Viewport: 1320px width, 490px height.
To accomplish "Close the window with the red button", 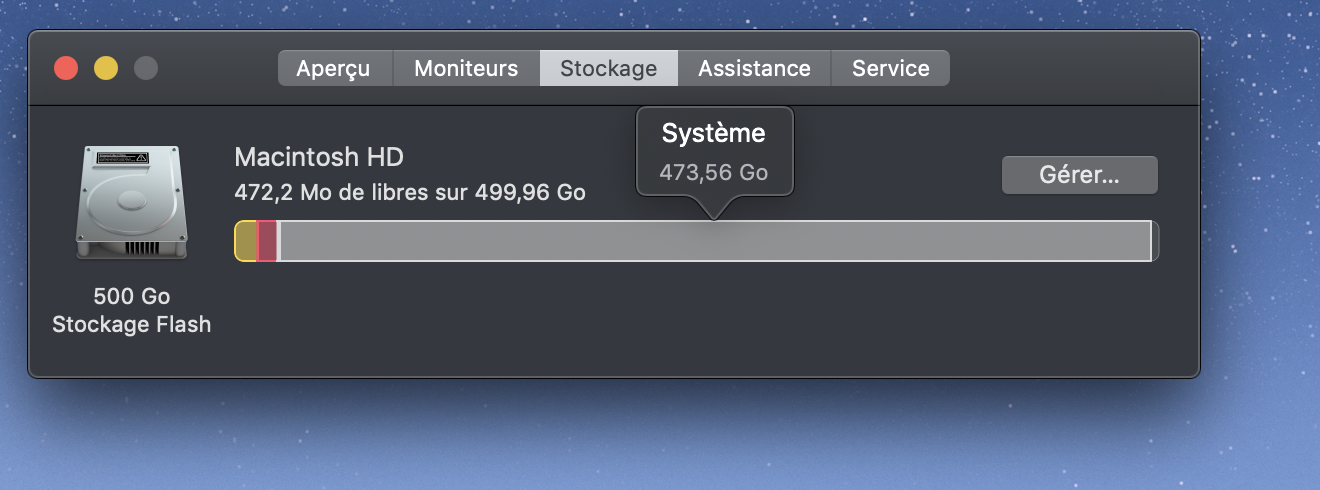I will click(x=66, y=68).
